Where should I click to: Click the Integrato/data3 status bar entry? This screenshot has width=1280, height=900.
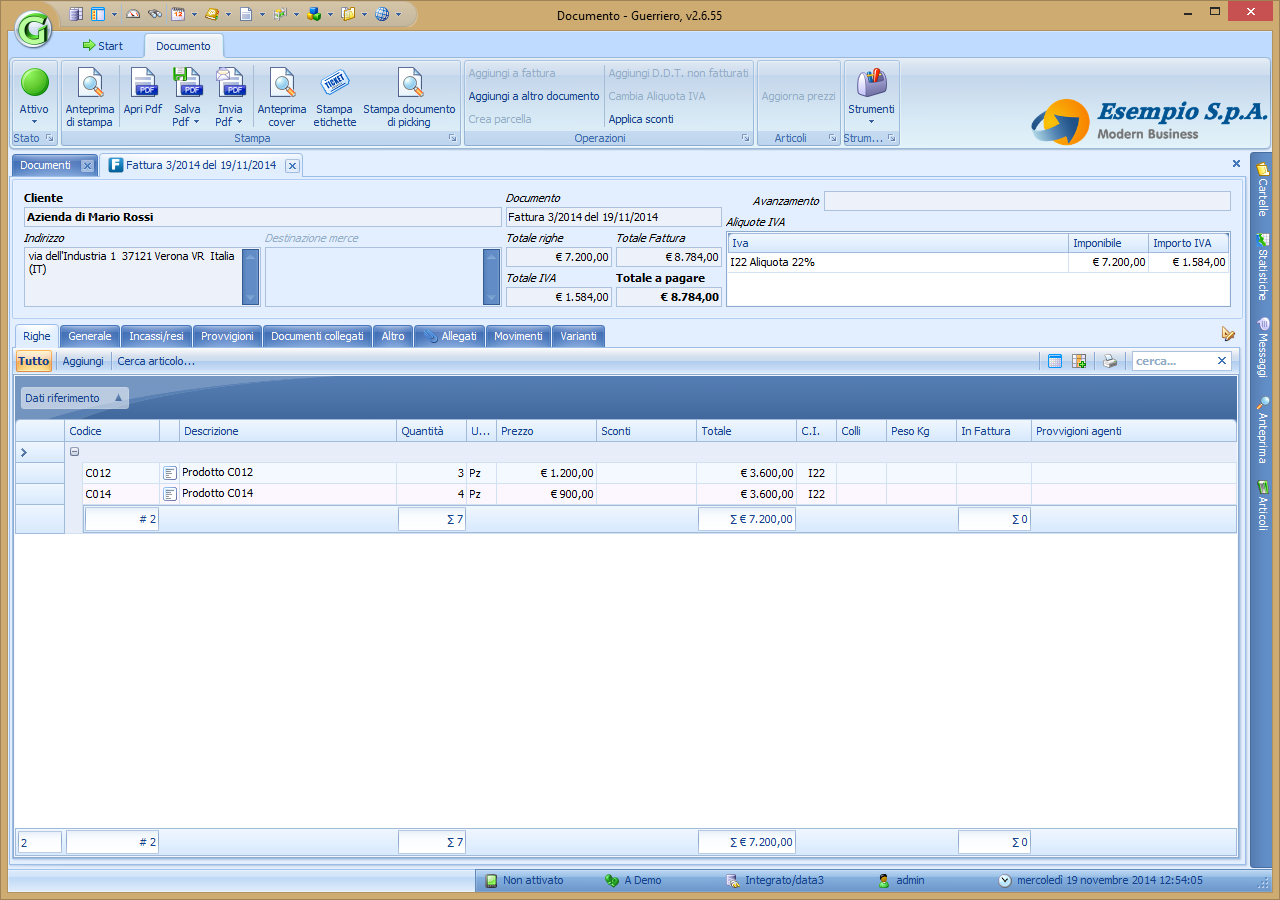point(776,881)
